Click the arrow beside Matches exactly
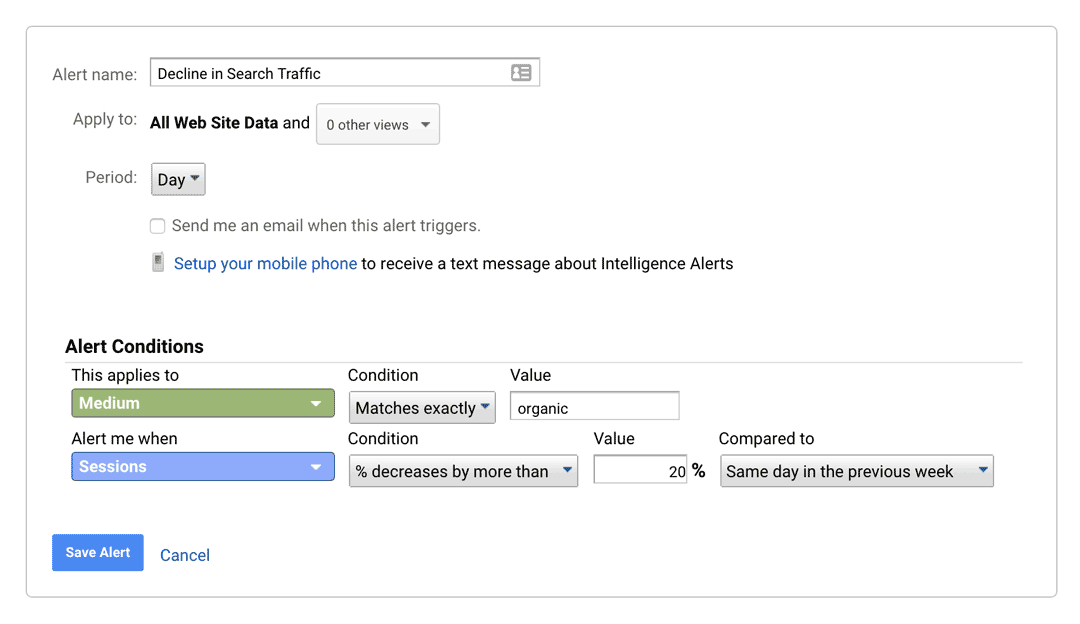Screen dimensions: 1080x624 tap(485, 406)
